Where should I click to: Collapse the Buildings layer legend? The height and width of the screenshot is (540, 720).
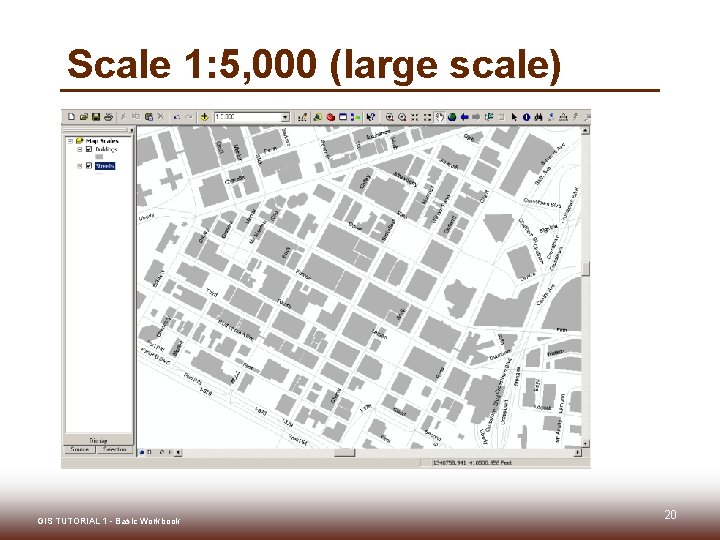point(80,149)
